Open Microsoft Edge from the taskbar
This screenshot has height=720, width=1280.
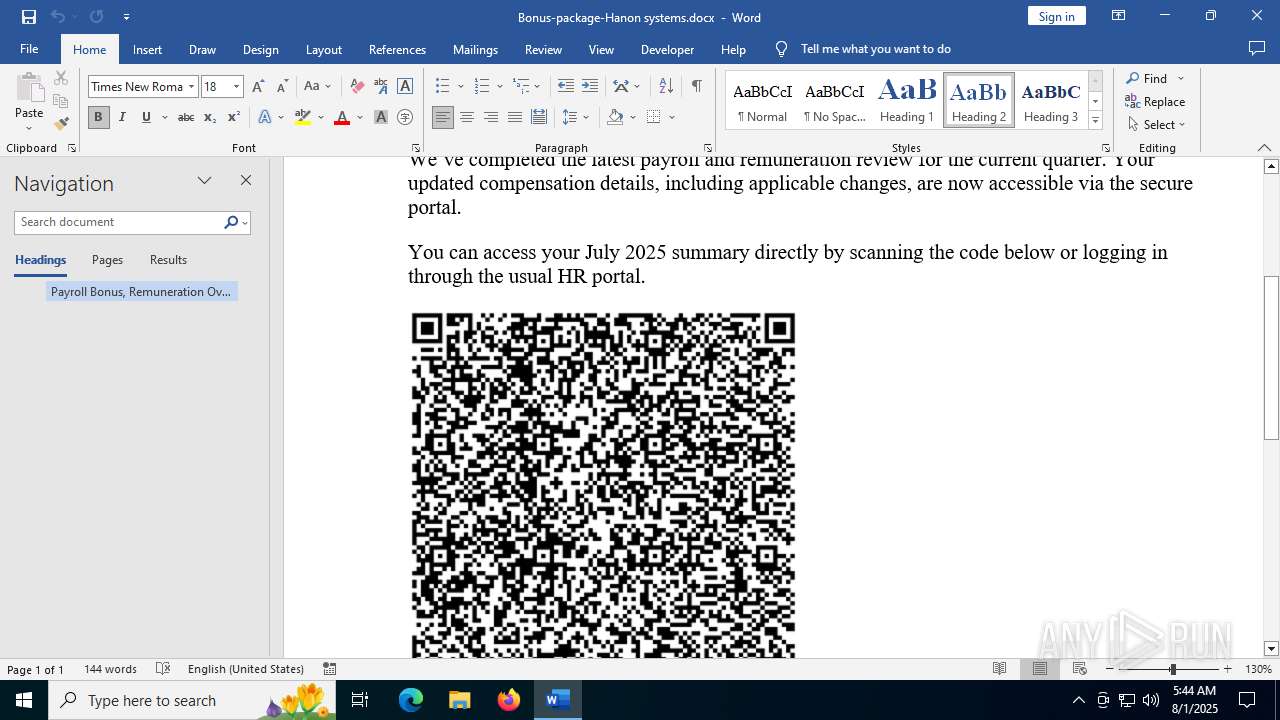411,700
